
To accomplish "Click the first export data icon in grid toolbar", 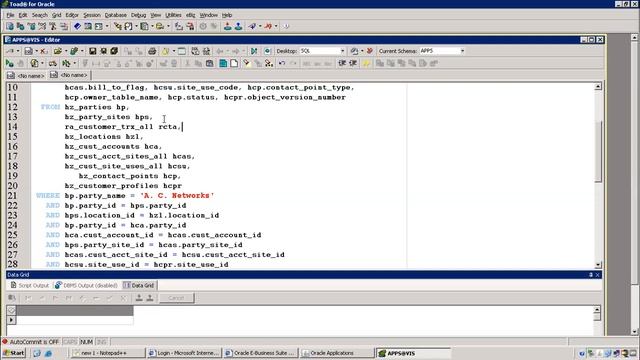I will pyautogui.click(x=139, y=298).
